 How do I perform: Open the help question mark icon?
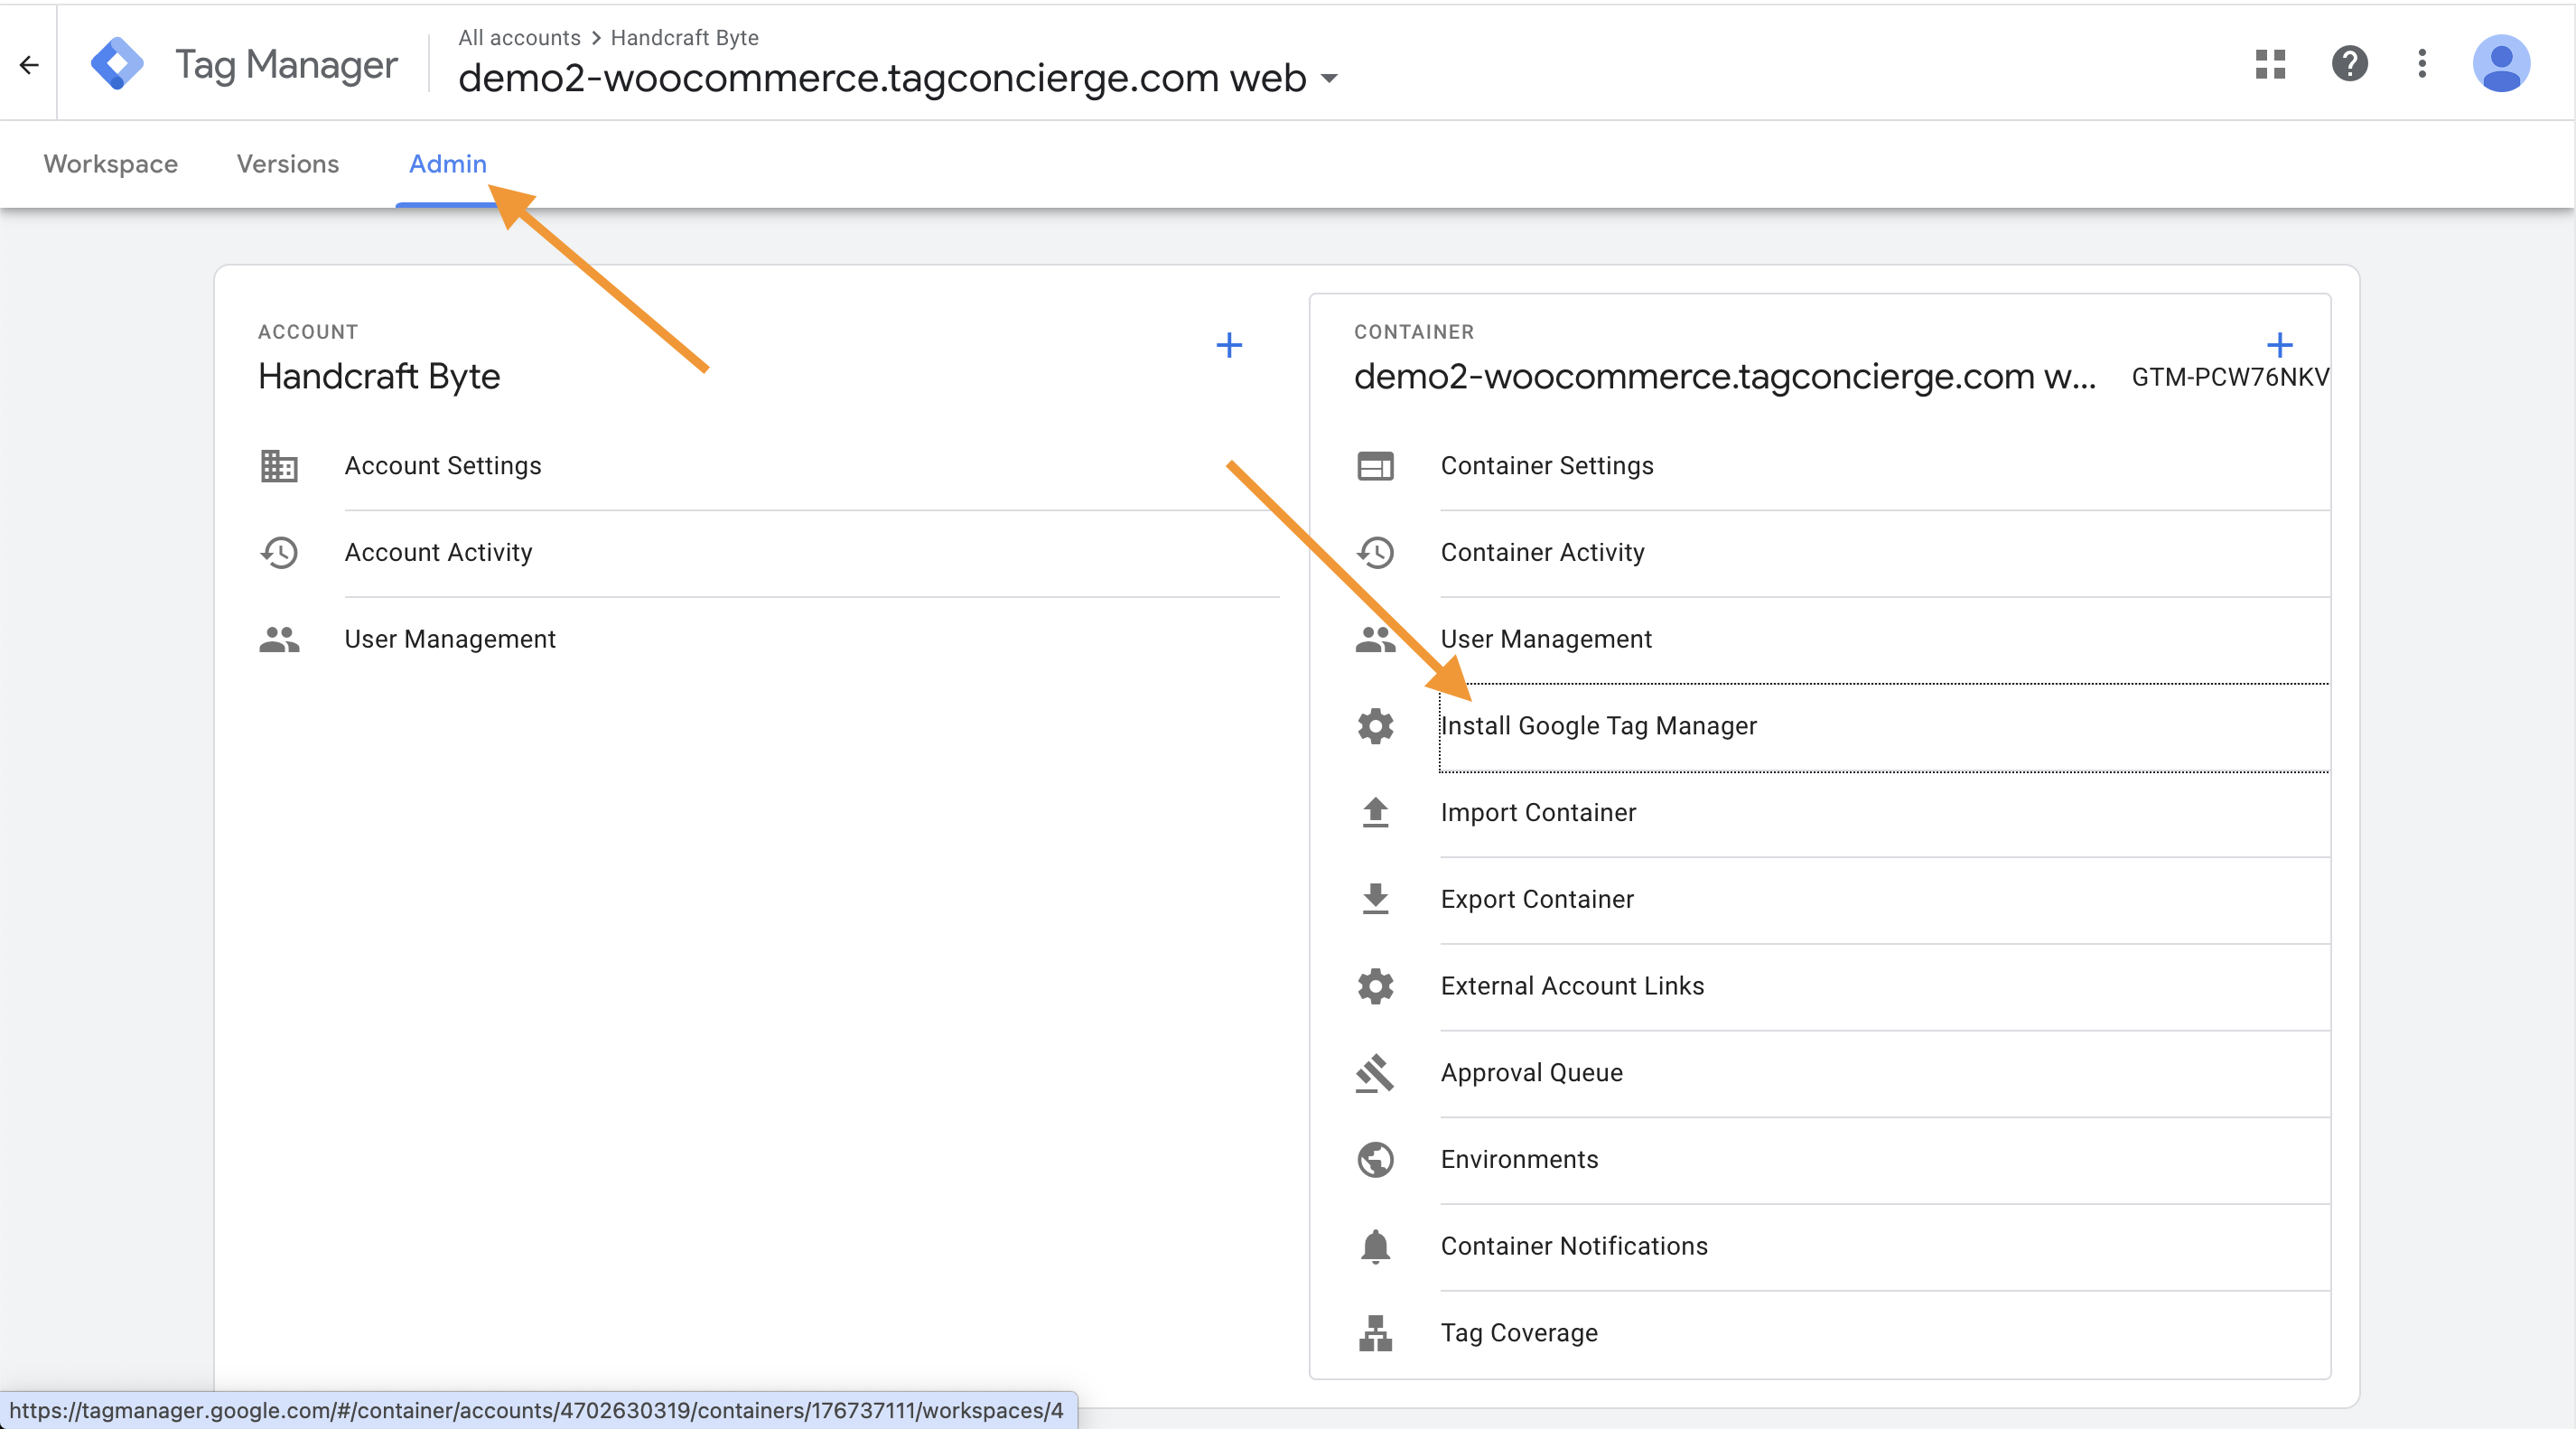click(2349, 64)
